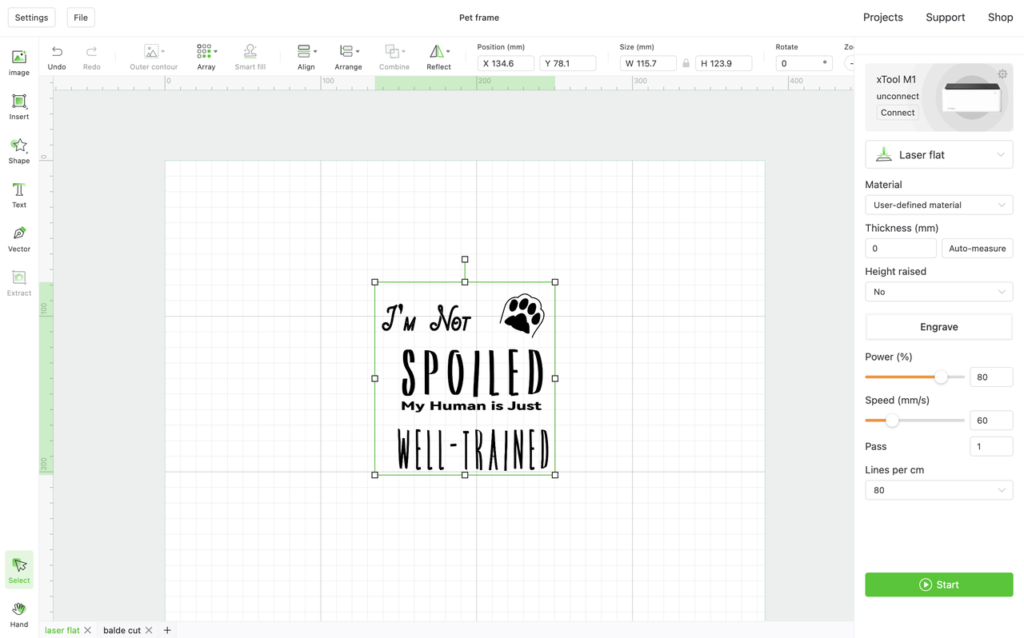Image resolution: width=1024 pixels, height=638 pixels.
Task: Activate the Text tool
Action: tap(19, 194)
